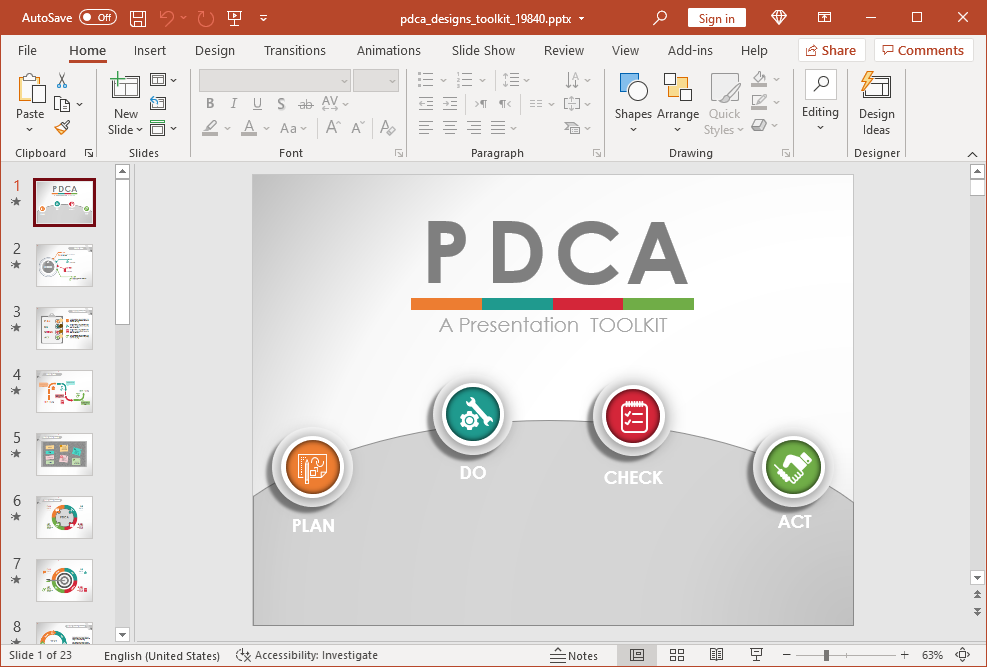Viewport: 987px width, 667px height.
Task: Open Design Ideas in the Designer group
Action: pyautogui.click(x=876, y=104)
